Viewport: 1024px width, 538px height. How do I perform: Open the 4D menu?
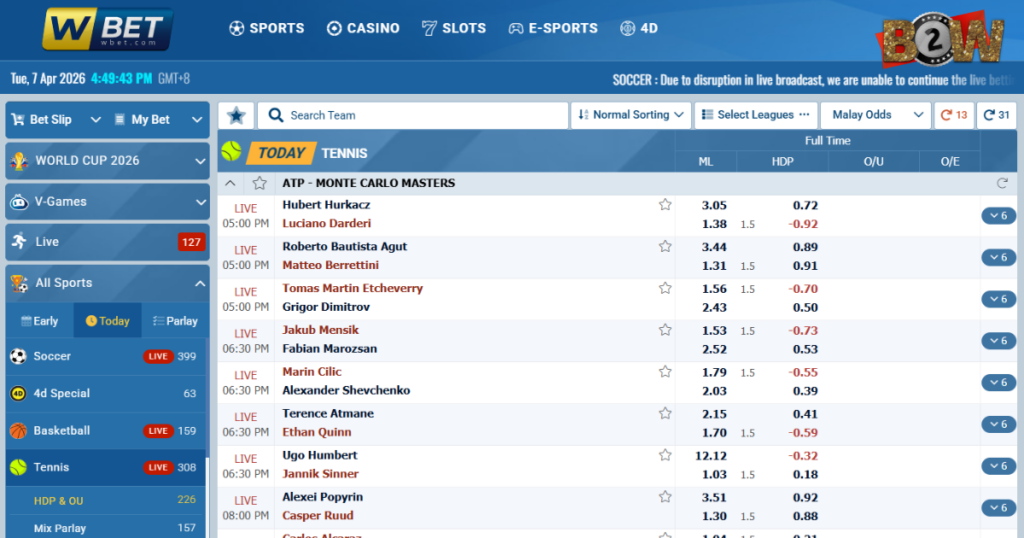tap(639, 28)
